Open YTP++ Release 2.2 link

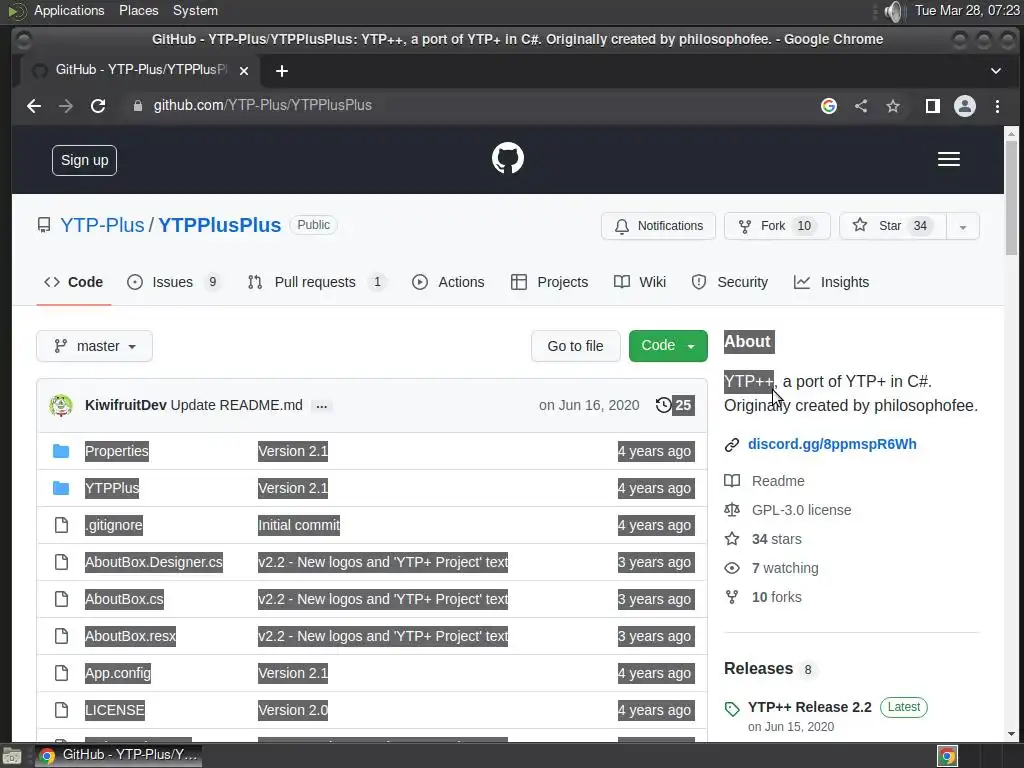pos(810,707)
